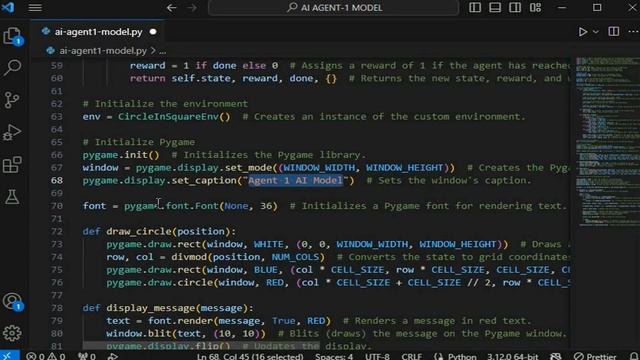The height and width of the screenshot is (360, 640).
Task: Click window = pygame.display.set_mode on line 67
Action: (x=269, y=168)
